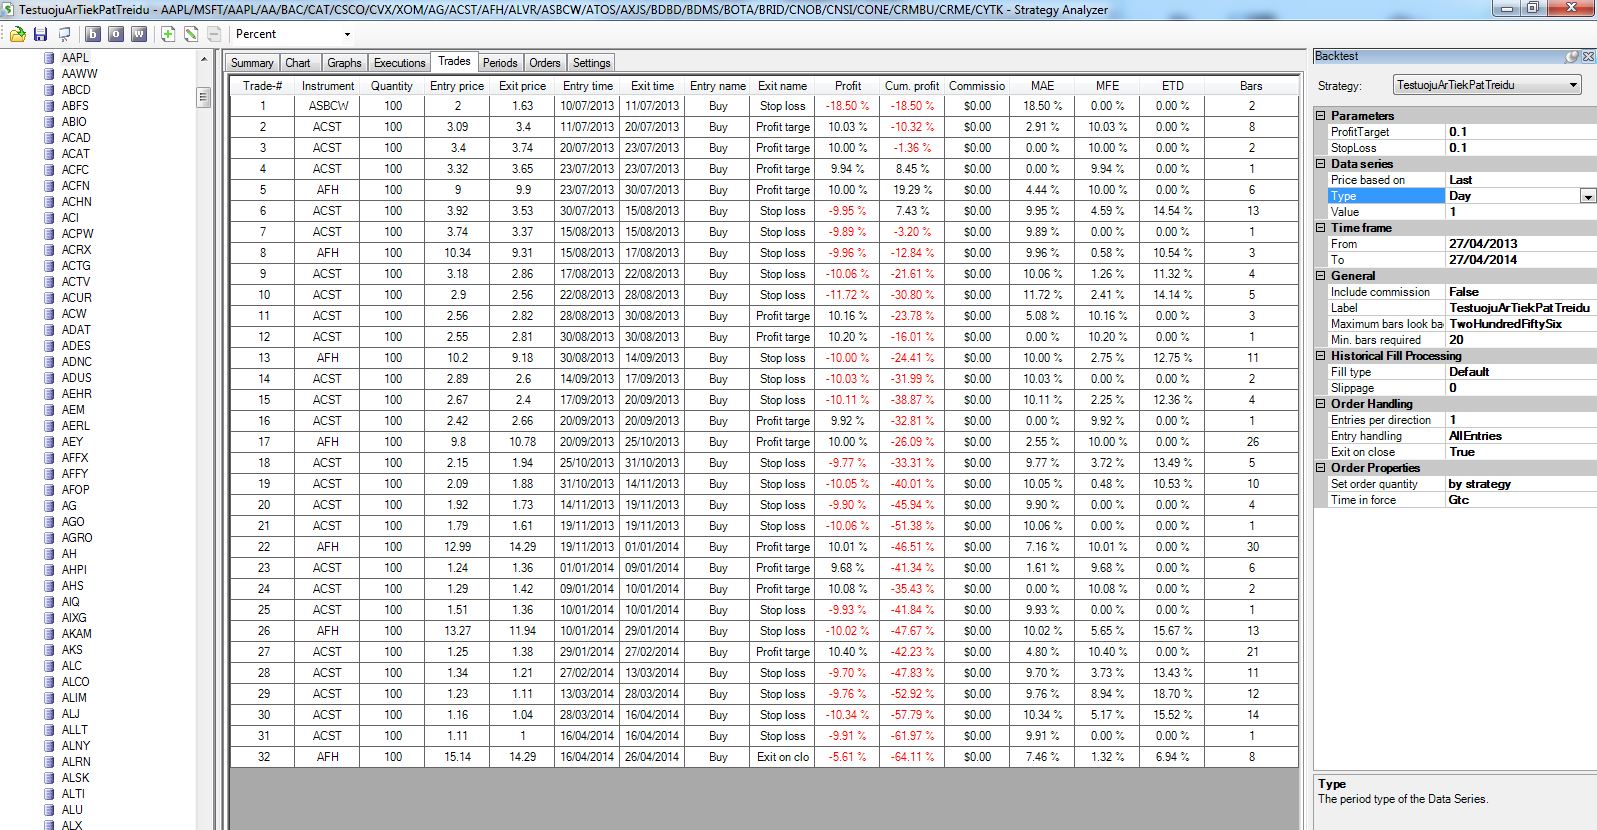Image resolution: width=1597 pixels, height=830 pixels.
Task: Select ABCD in the instrument list
Action: (76, 90)
